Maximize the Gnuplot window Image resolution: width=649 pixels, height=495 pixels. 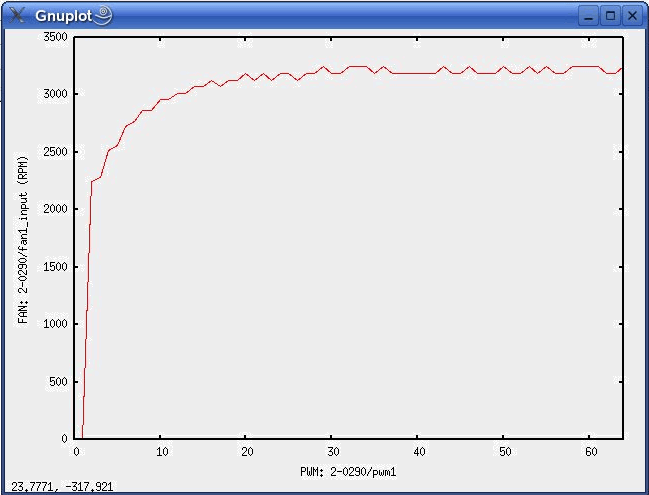609,15
